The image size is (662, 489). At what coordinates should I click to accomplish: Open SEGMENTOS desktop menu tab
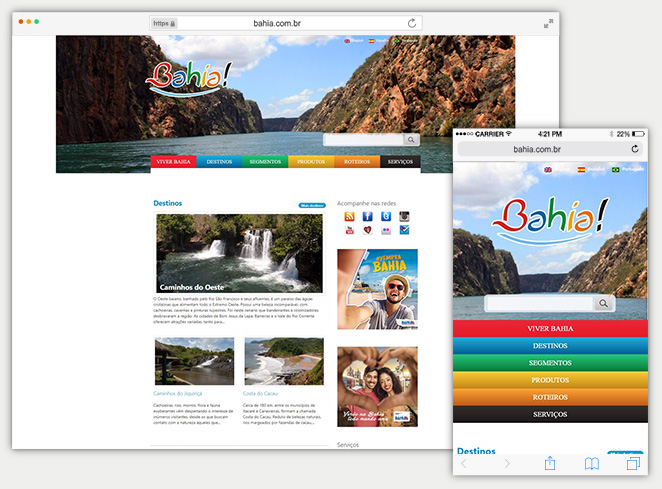coord(265,162)
